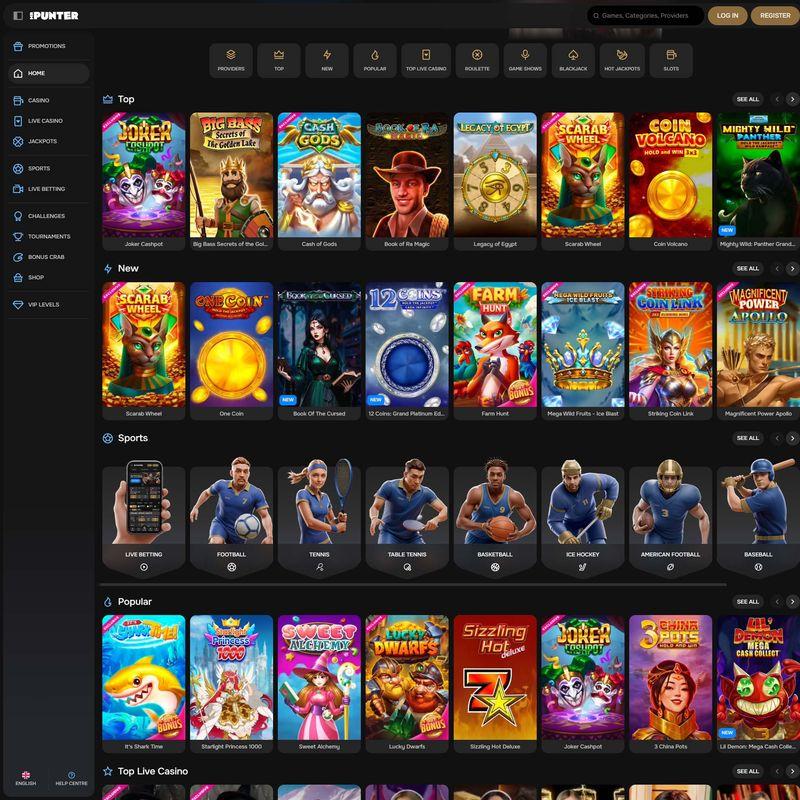This screenshot has width=800, height=800.
Task: Open Sports in the sidebar
Action: pos(47,168)
